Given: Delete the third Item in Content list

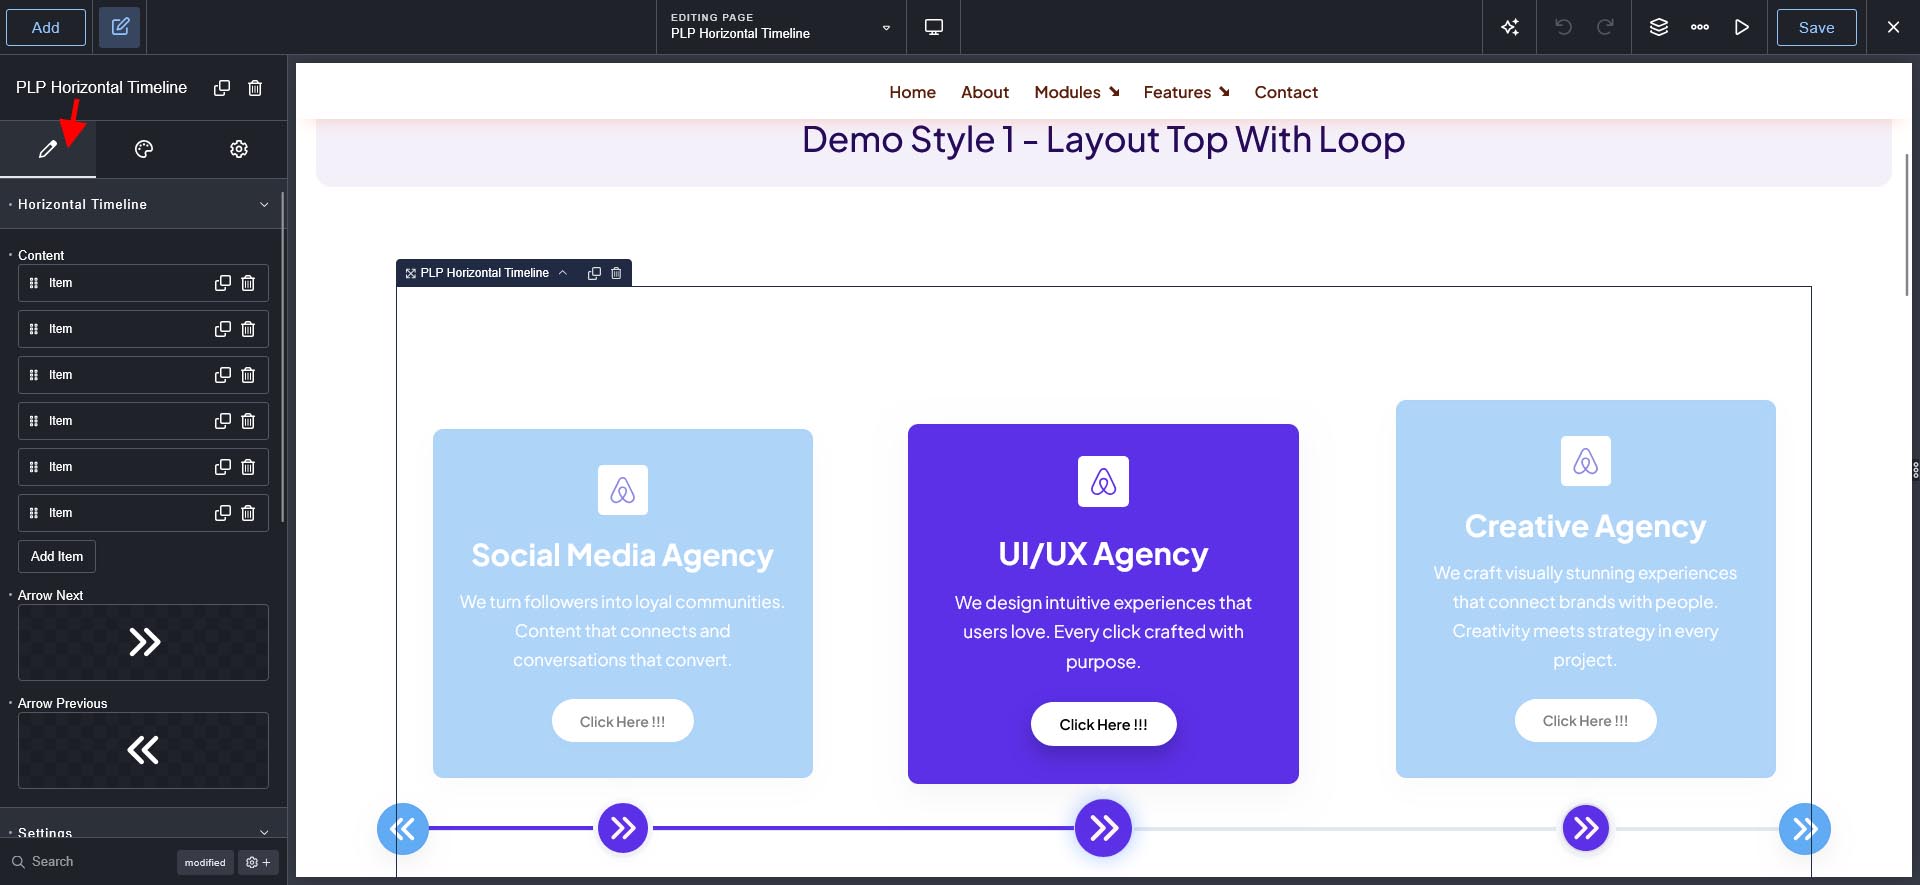Looking at the screenshot, I should pos(248,375).
